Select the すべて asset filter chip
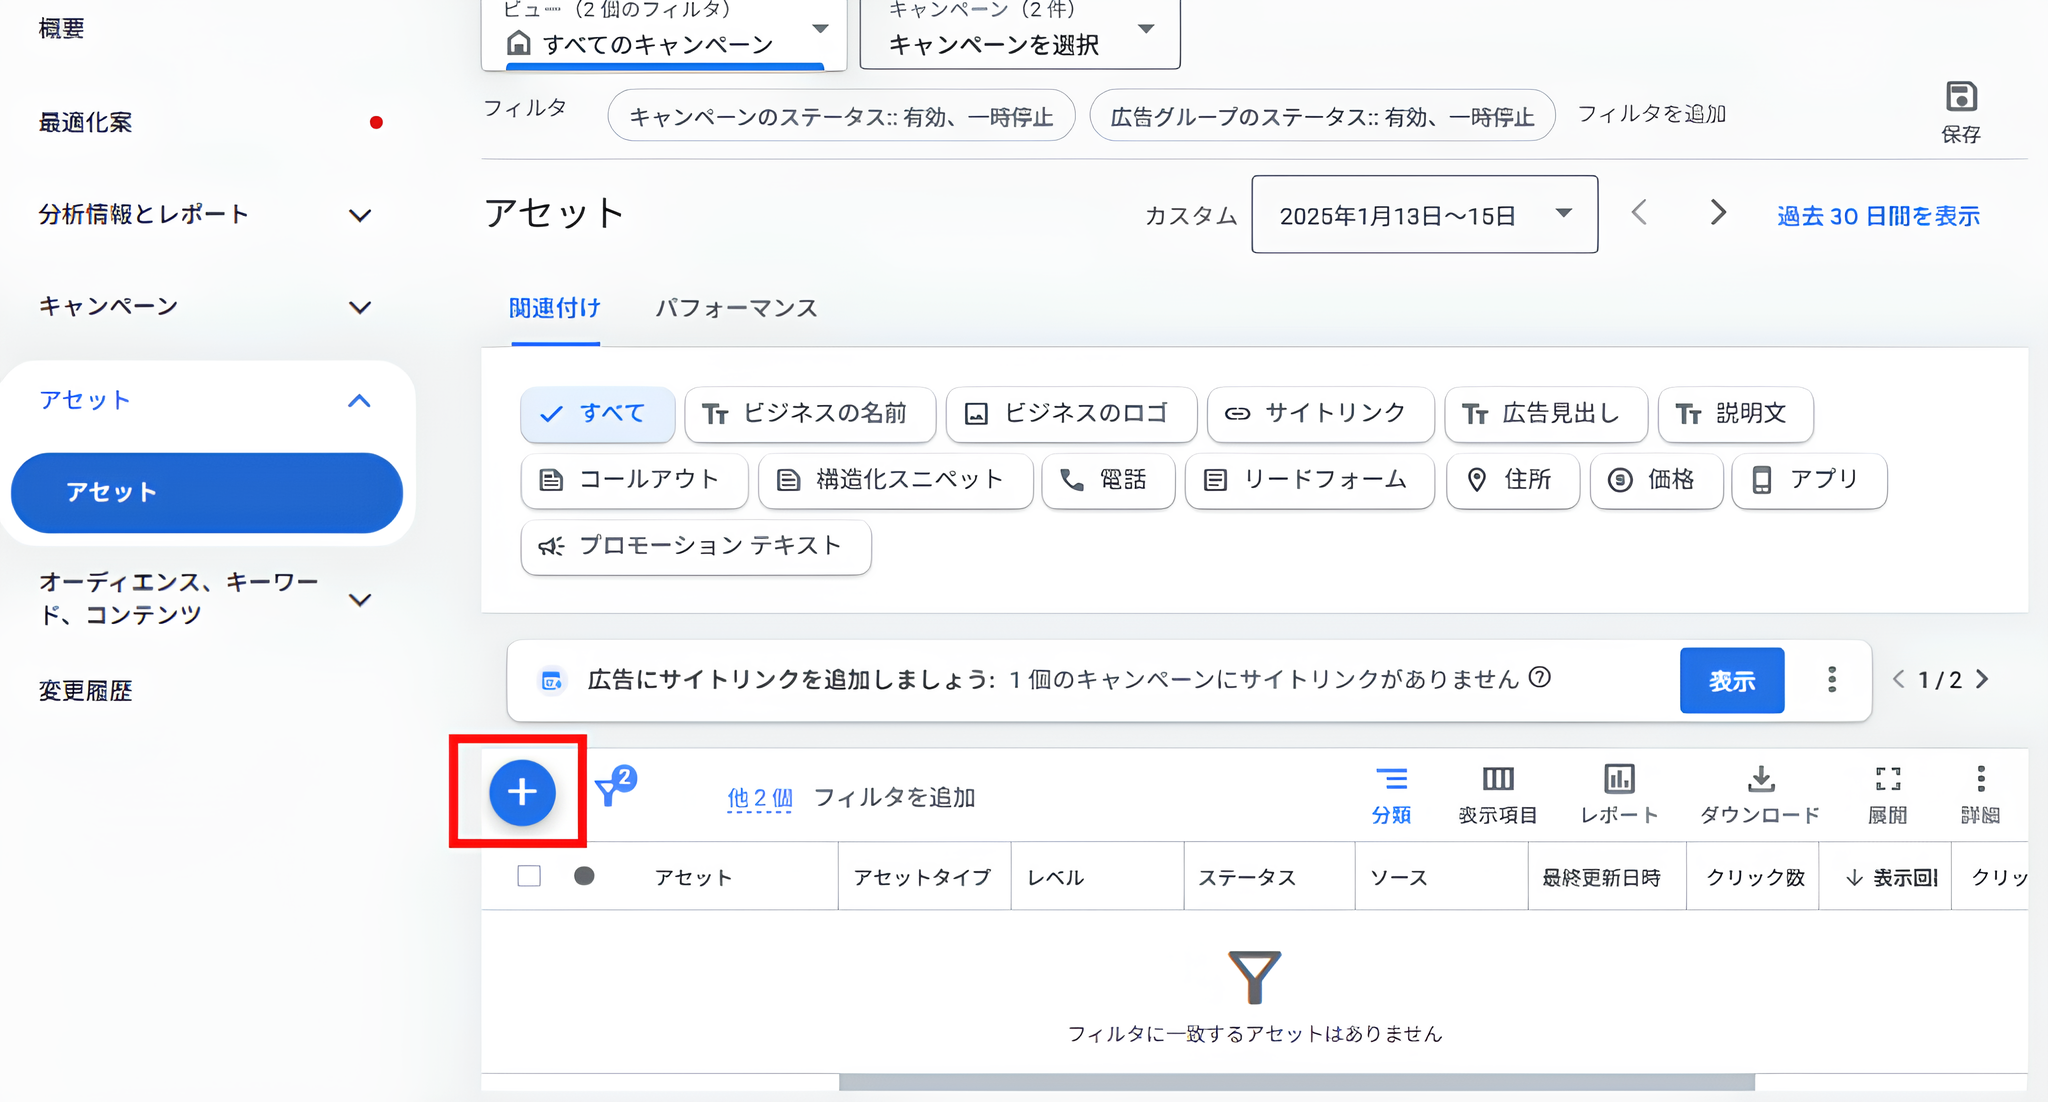Viewport: 2048px width, 1102px height. coord(597,414)
